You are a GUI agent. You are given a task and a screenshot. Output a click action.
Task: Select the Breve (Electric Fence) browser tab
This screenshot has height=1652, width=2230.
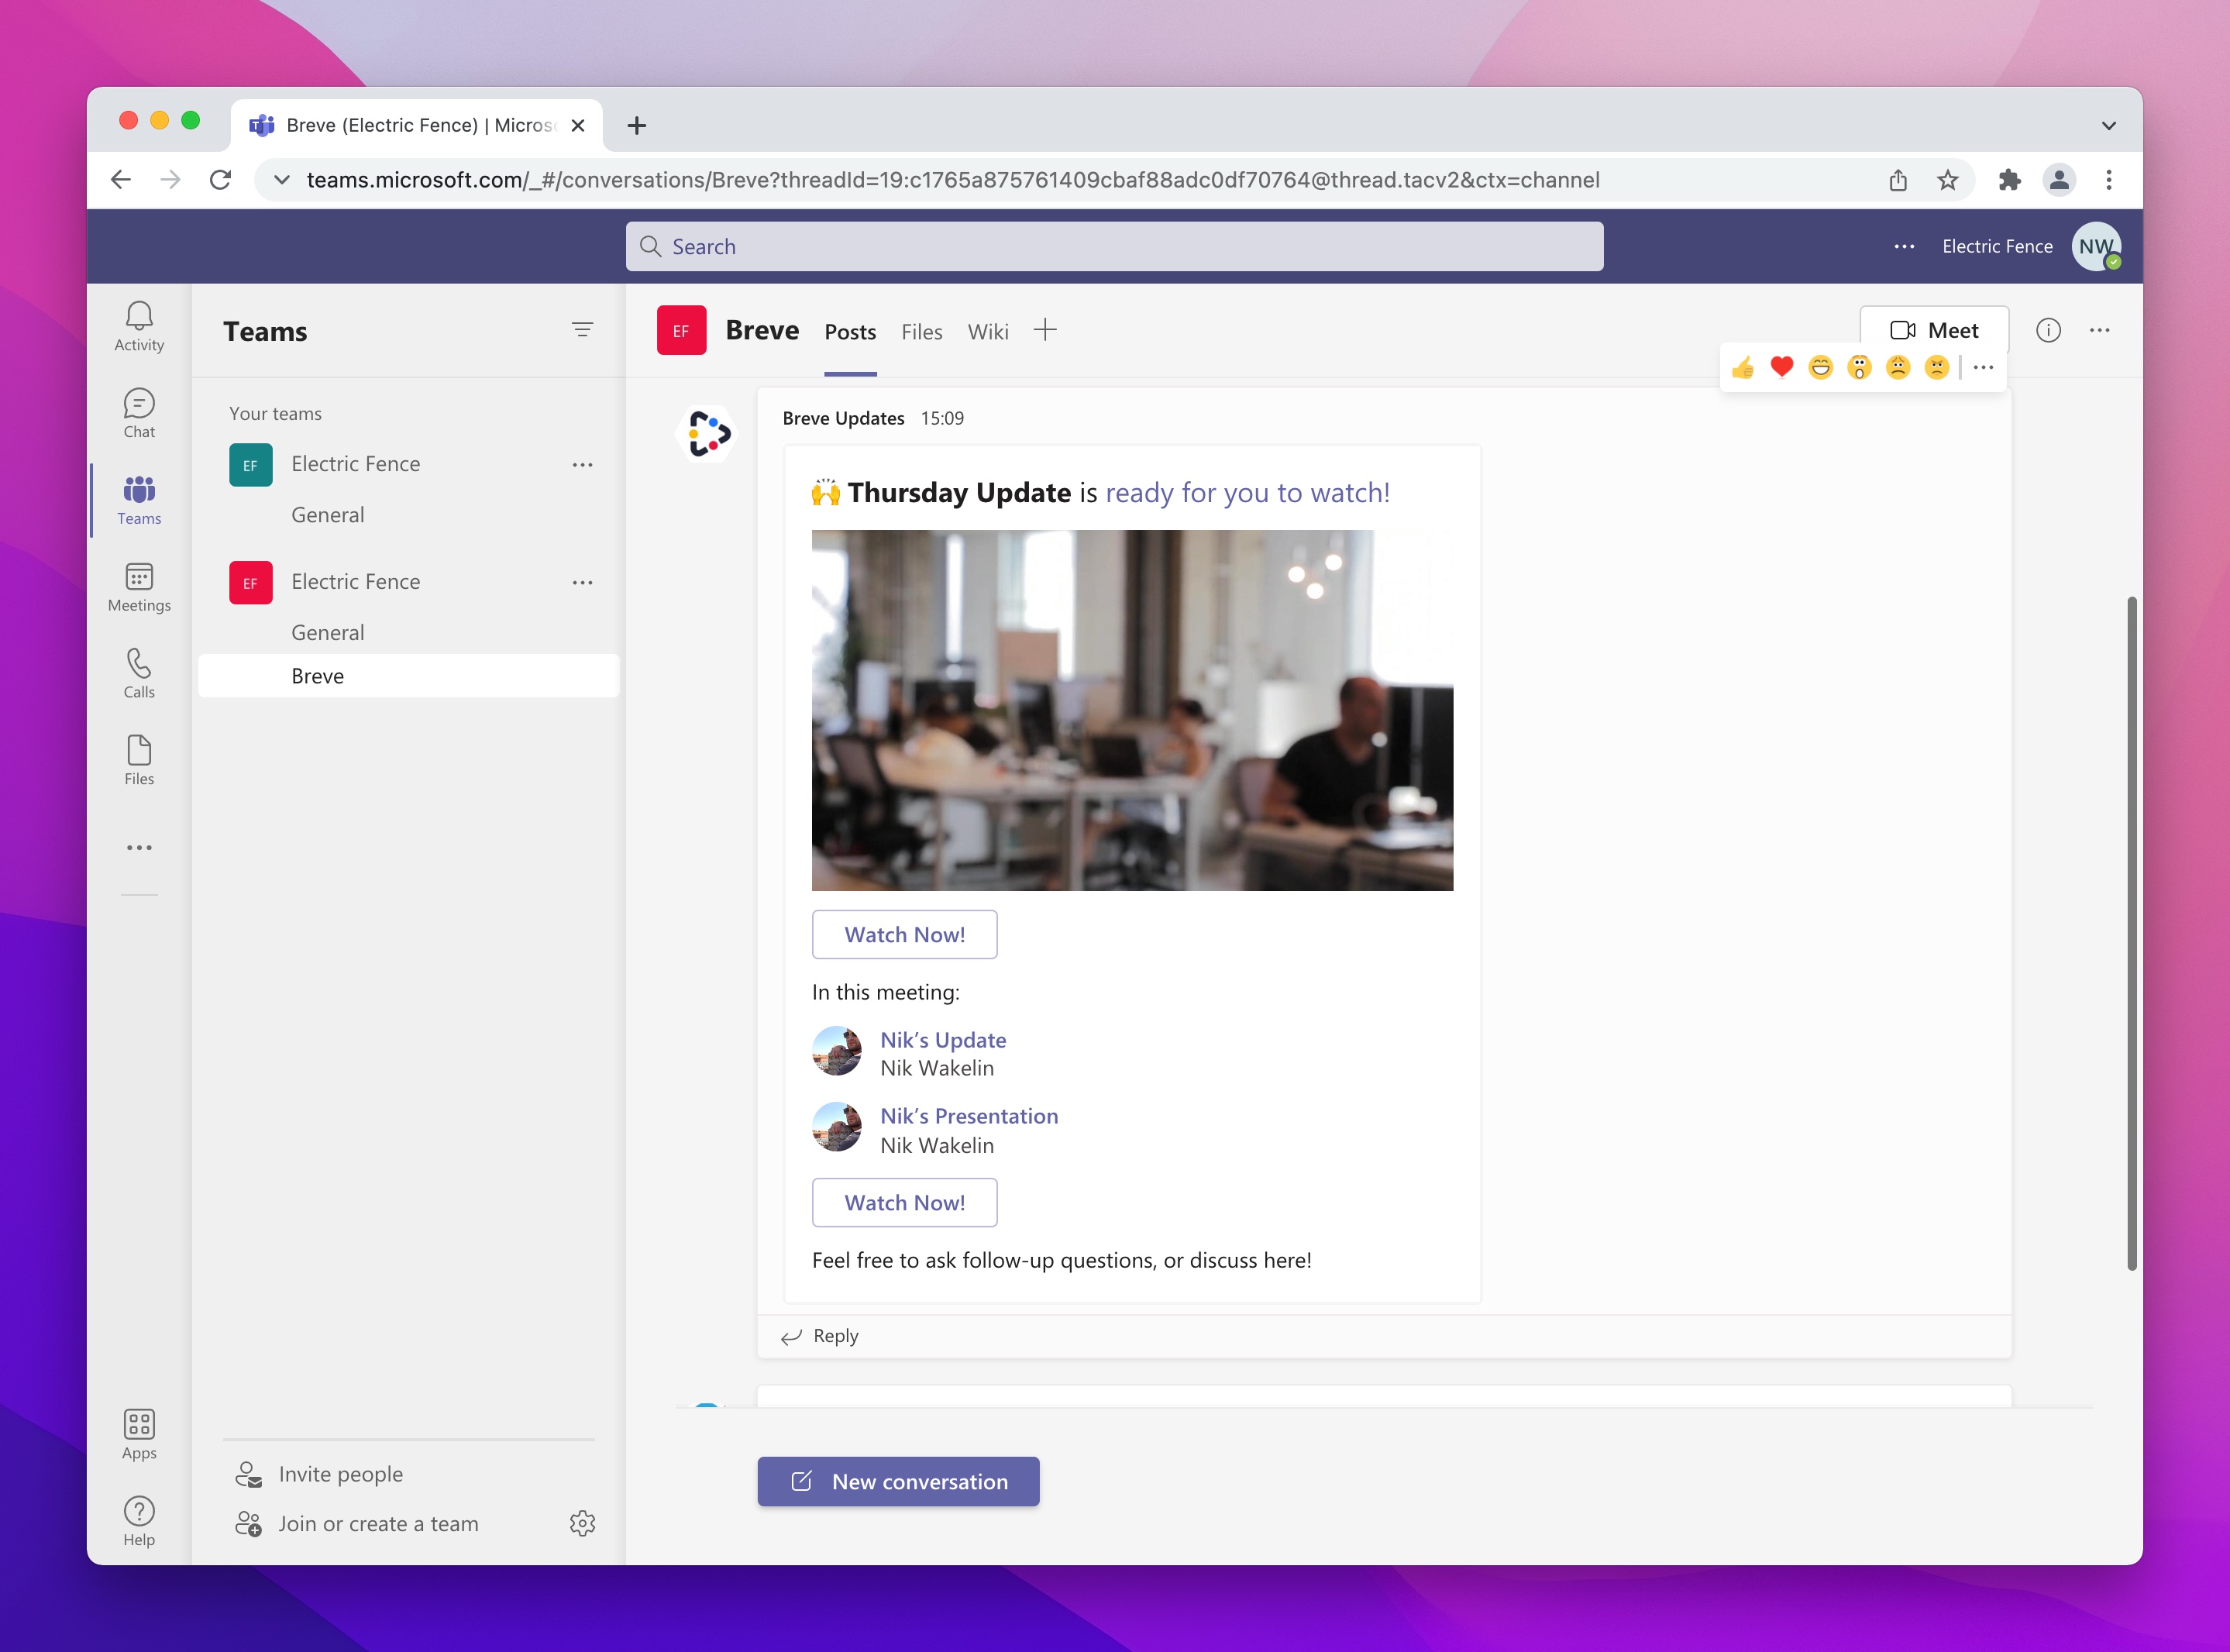[x=417, y=125]
